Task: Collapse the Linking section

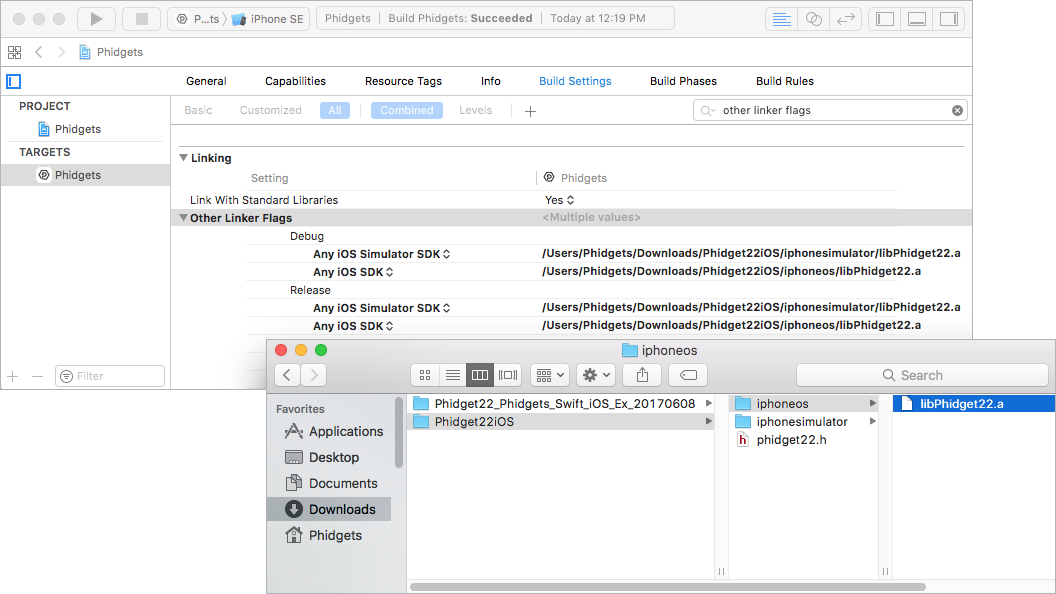Action: pos(183,158)
